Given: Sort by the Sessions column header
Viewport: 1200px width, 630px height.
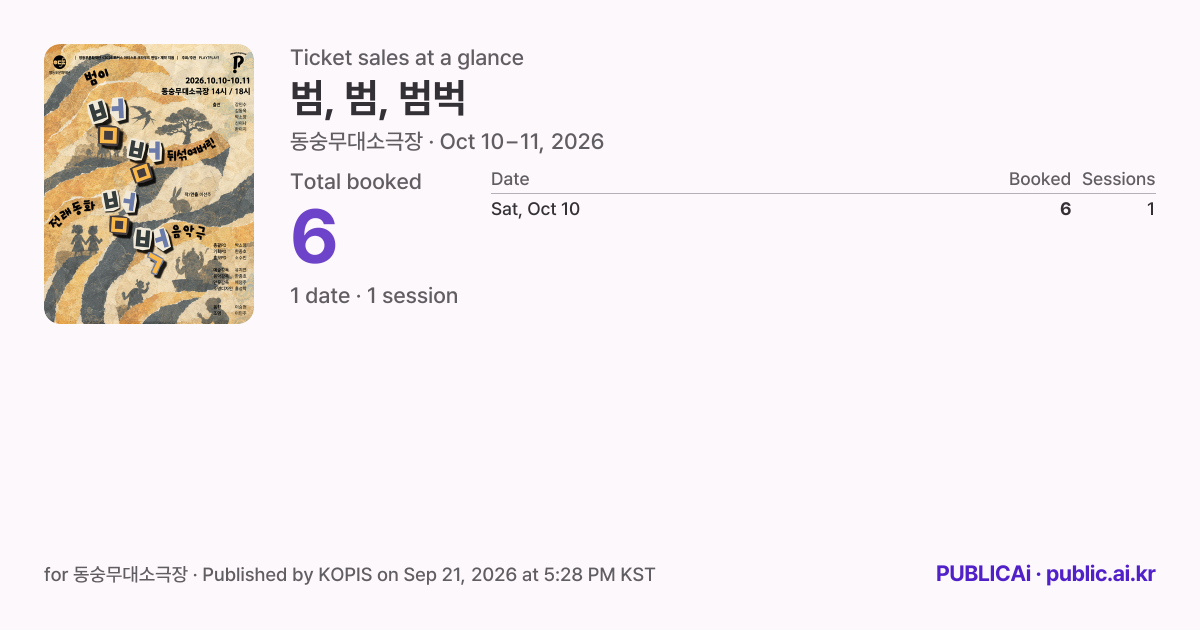Looking at the screenshot, I should pyautogui.click(x=1118, y=179).
